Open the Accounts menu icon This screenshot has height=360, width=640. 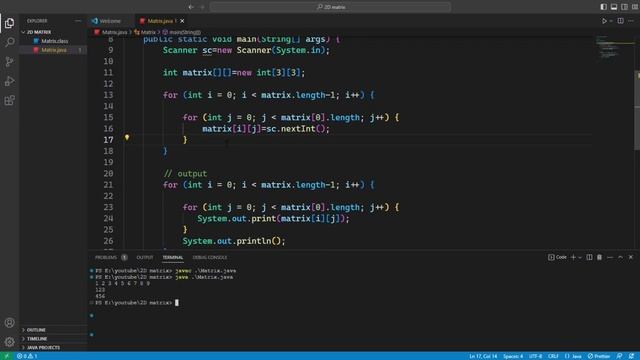[x=9, y=322]
